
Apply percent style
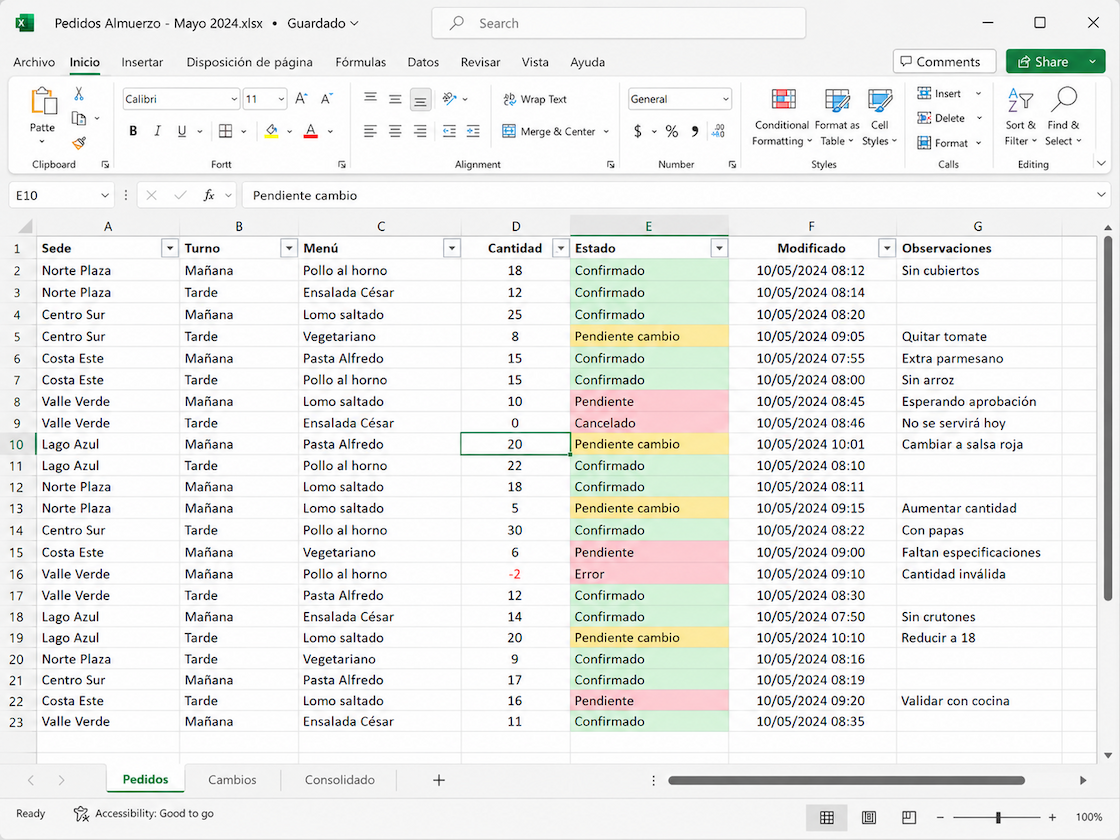click(671, 131)
